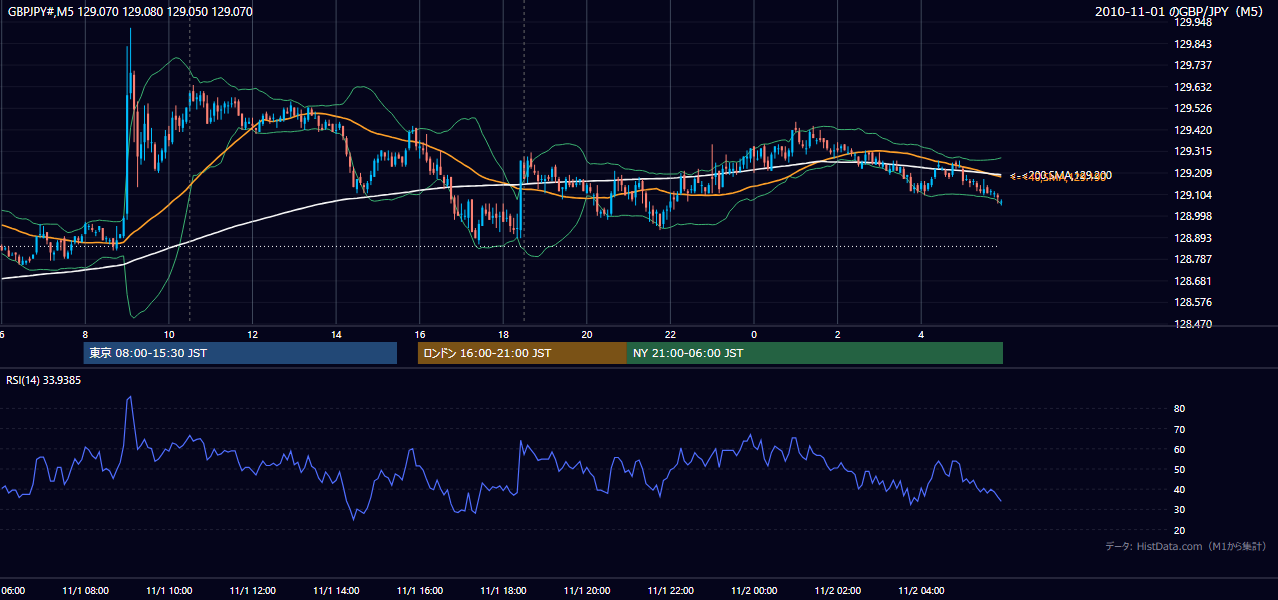Click the chart title 2010-11-01 のGBP/JPY (M5)
Viewport: 1278px width, 600px height.
coord(1180,12)
